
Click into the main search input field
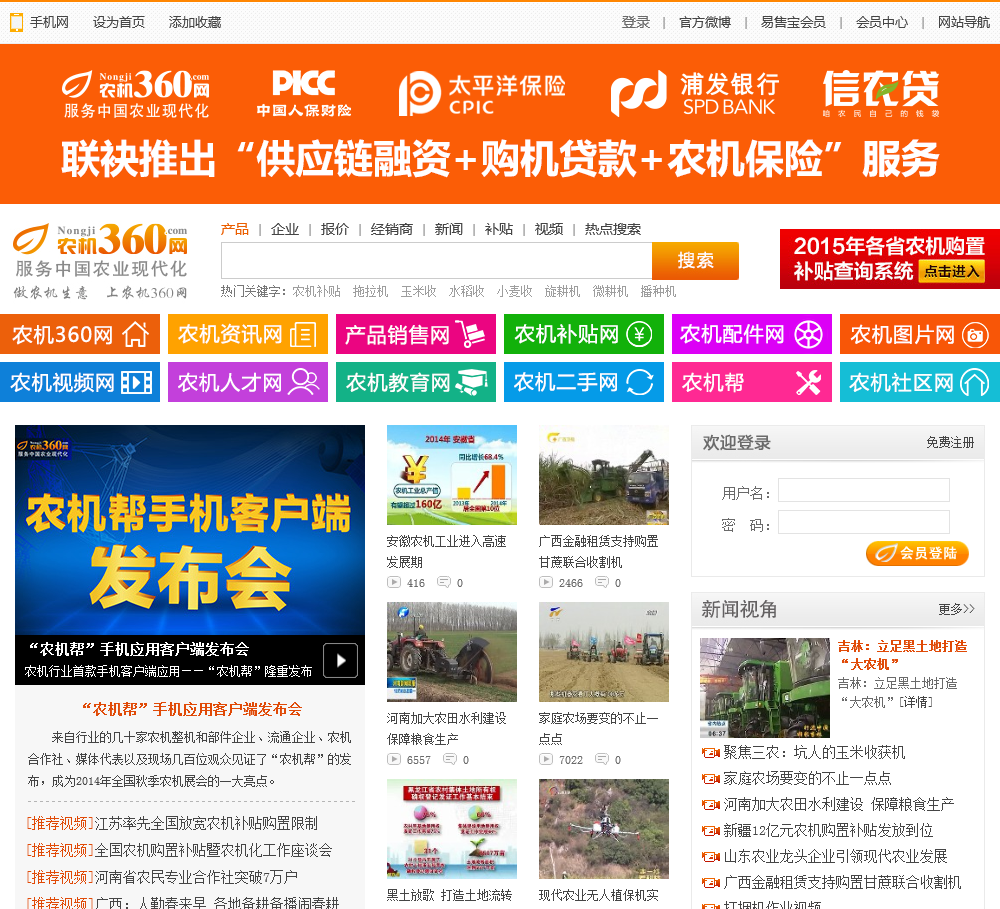click(x=436, y=260)
